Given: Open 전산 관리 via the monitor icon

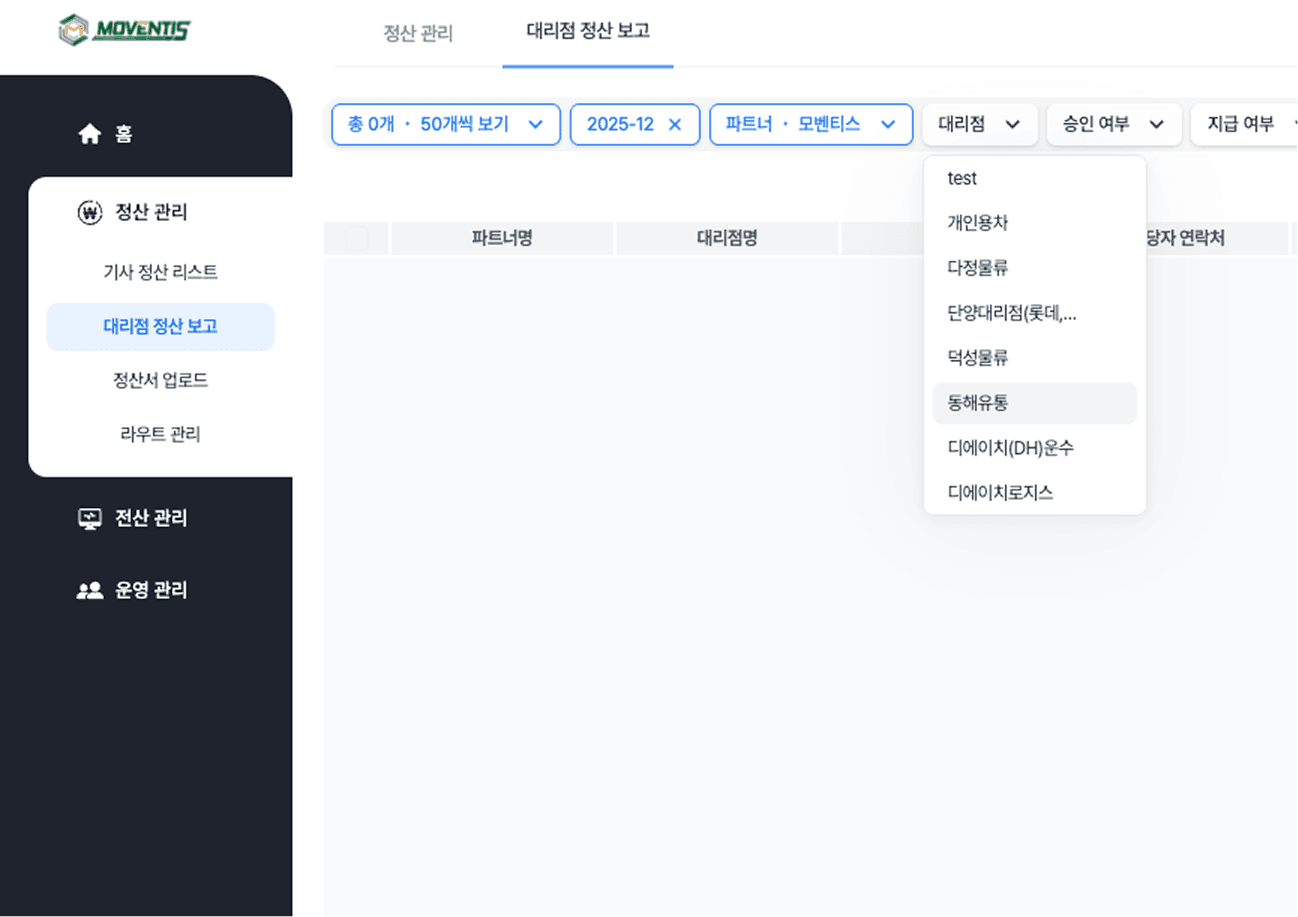Looking at the screenshot, I should point(92,517).
